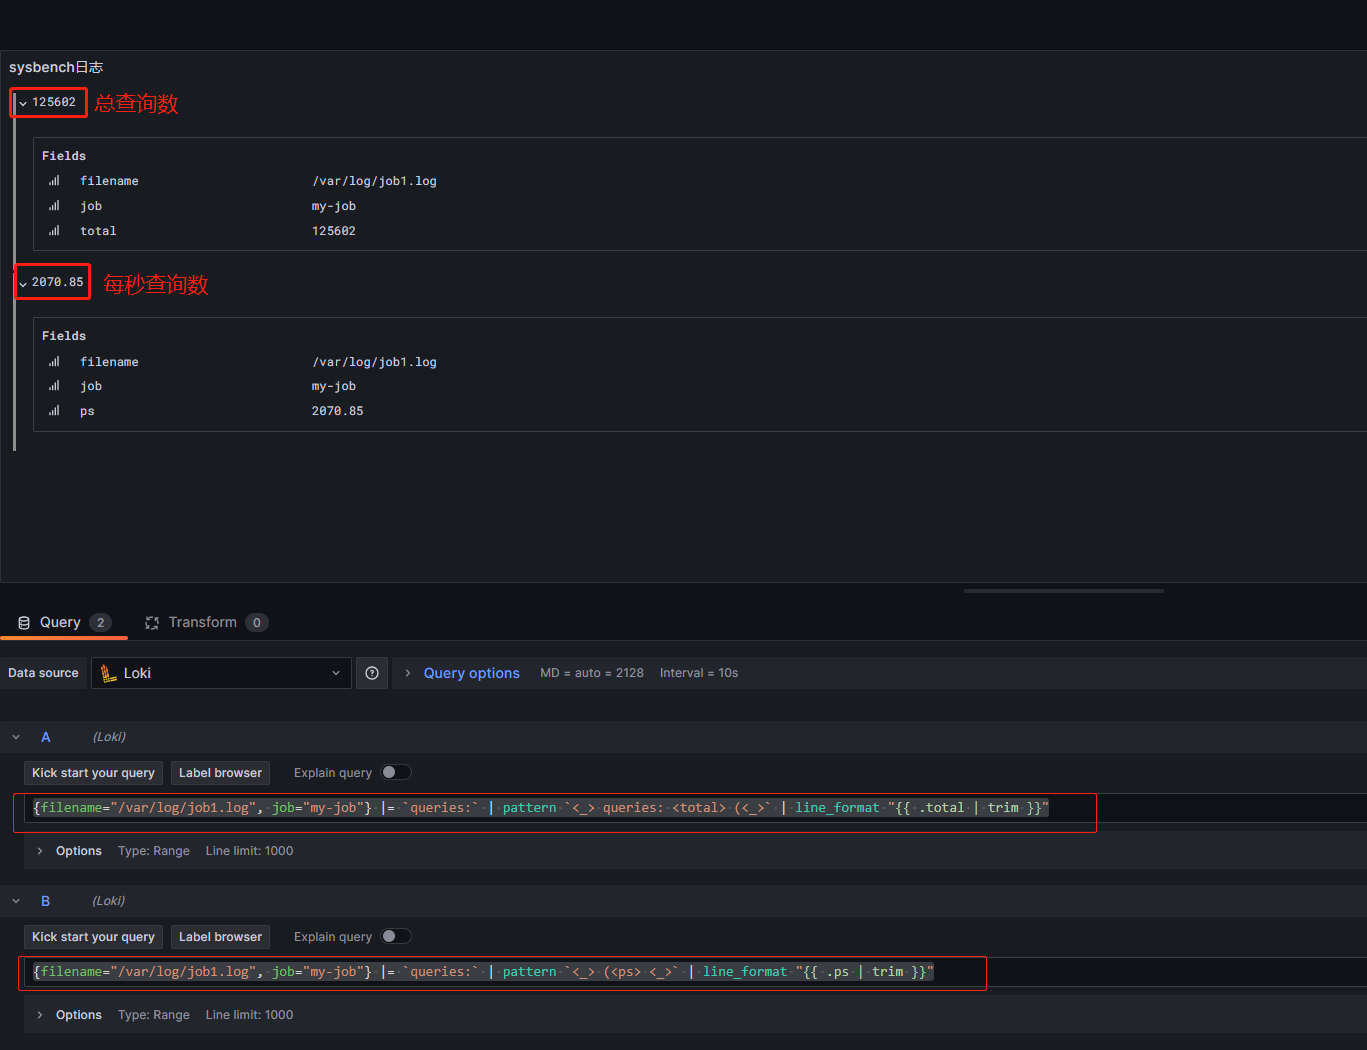The width and height of the screenshot is (1367, 1050).
Task: Click the Interval = 10s text
Action: pyautogui.click(x=699, y=673)
